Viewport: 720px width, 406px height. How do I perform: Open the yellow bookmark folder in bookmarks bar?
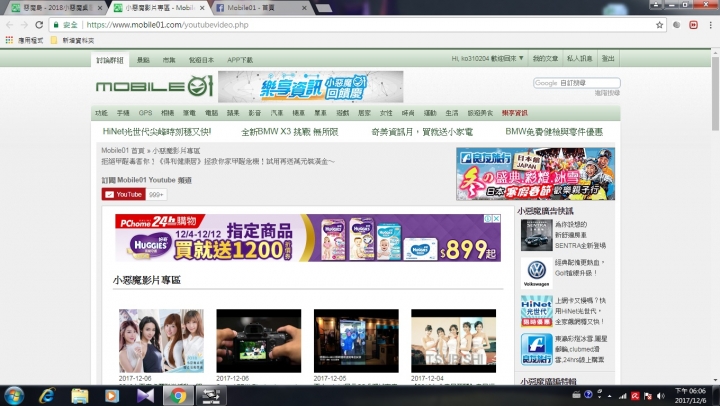54,40
